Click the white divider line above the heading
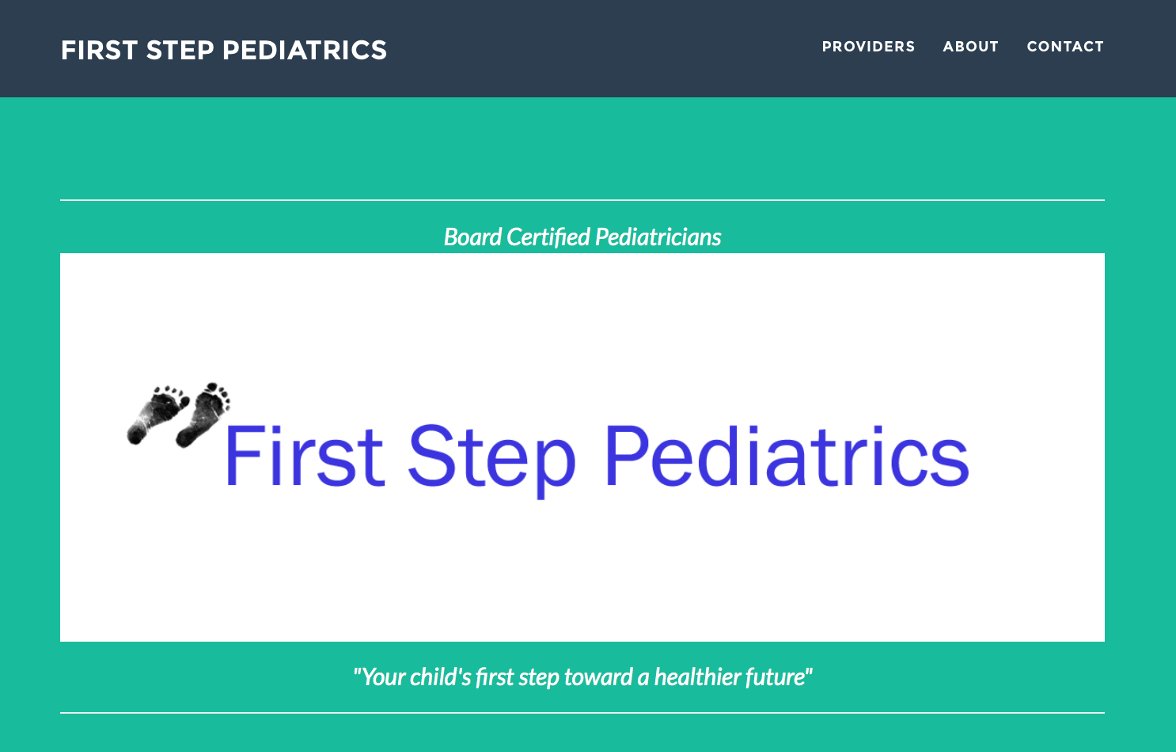1176x752 pixels. tap(582, 200)
